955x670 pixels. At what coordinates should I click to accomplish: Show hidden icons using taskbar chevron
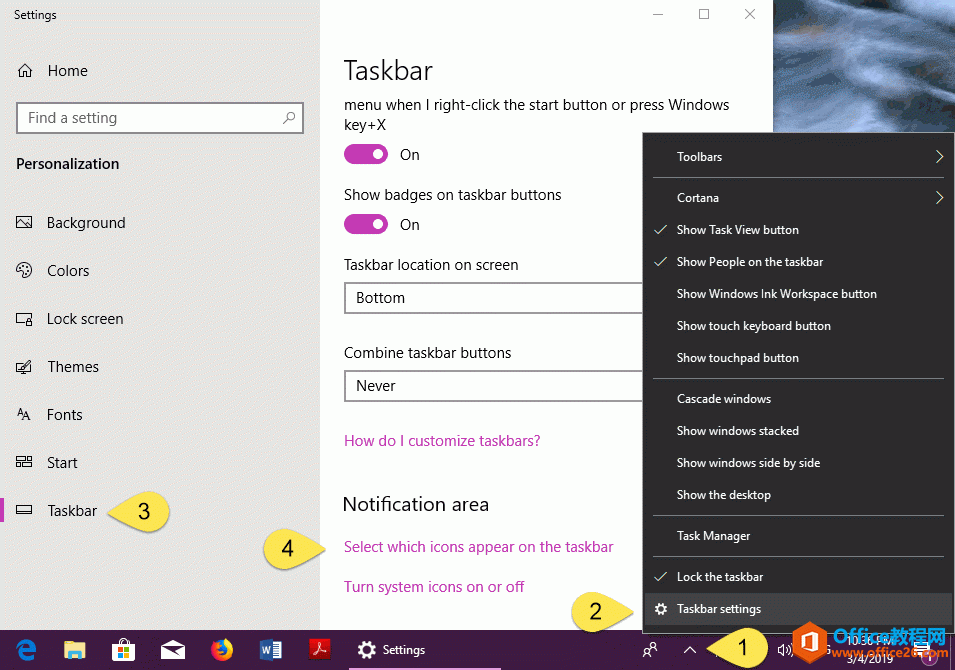coord(690,650)
